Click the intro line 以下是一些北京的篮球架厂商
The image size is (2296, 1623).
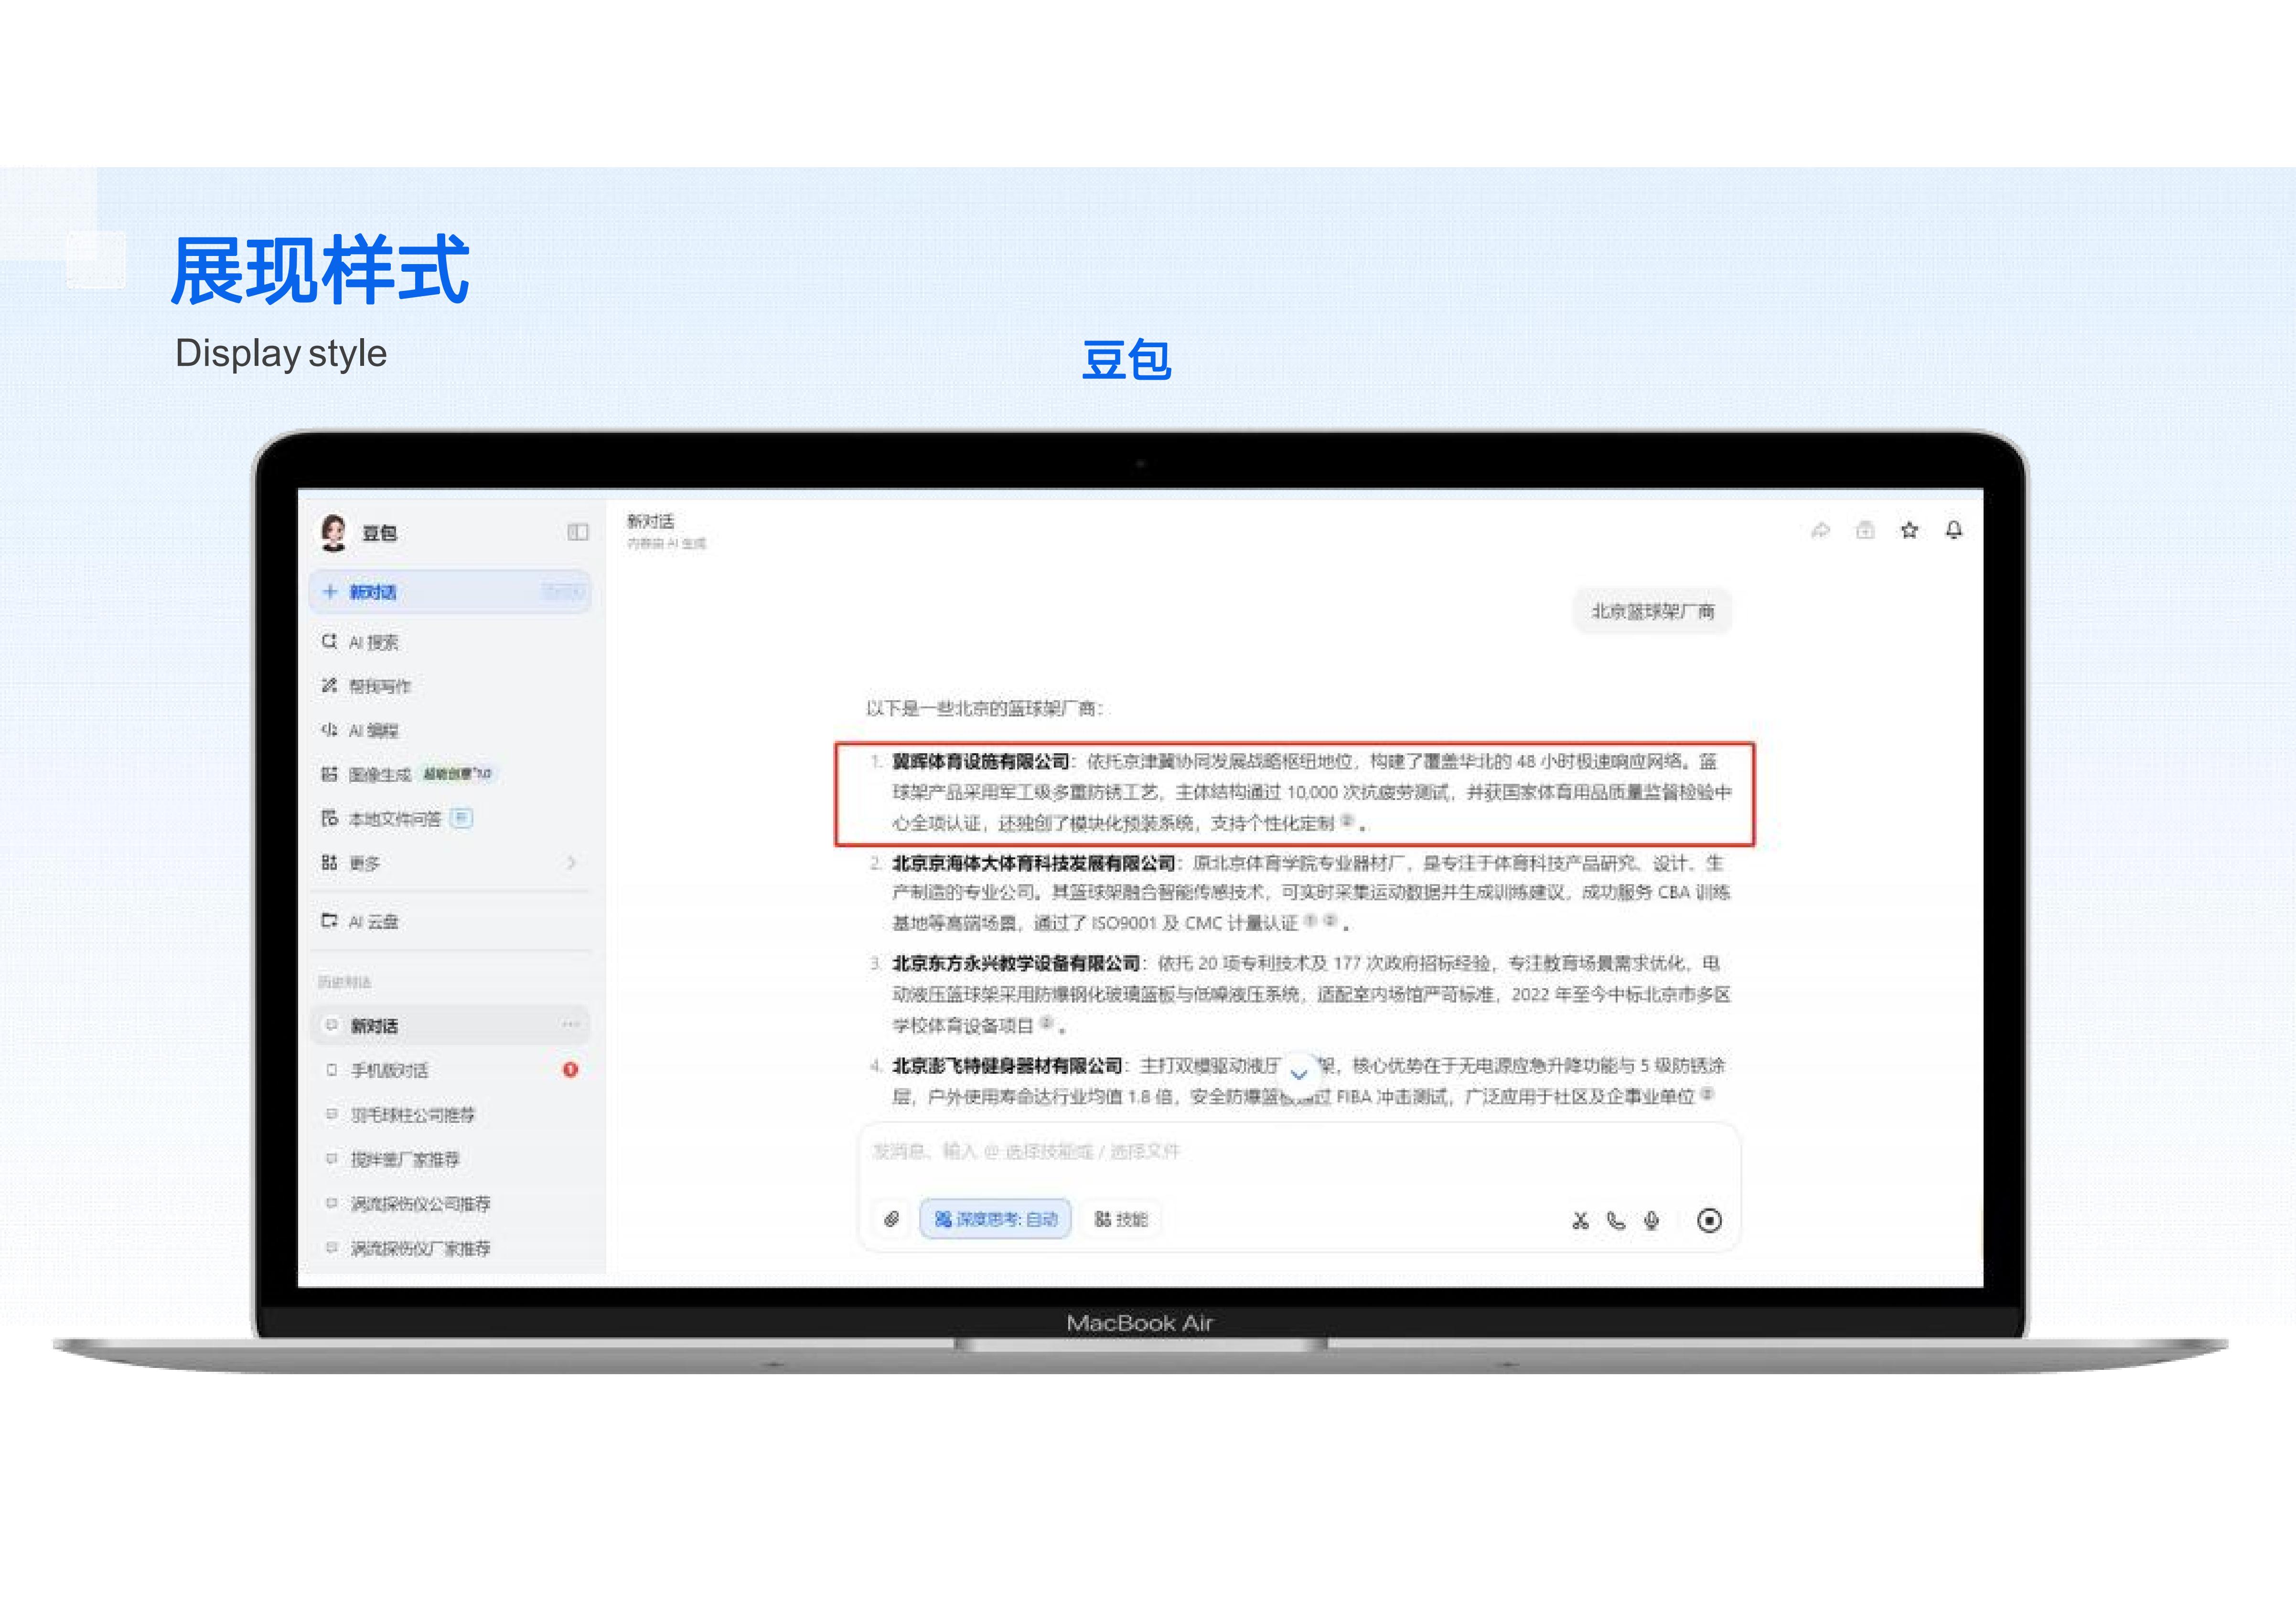pyautogui.click(x=984, y=709)
